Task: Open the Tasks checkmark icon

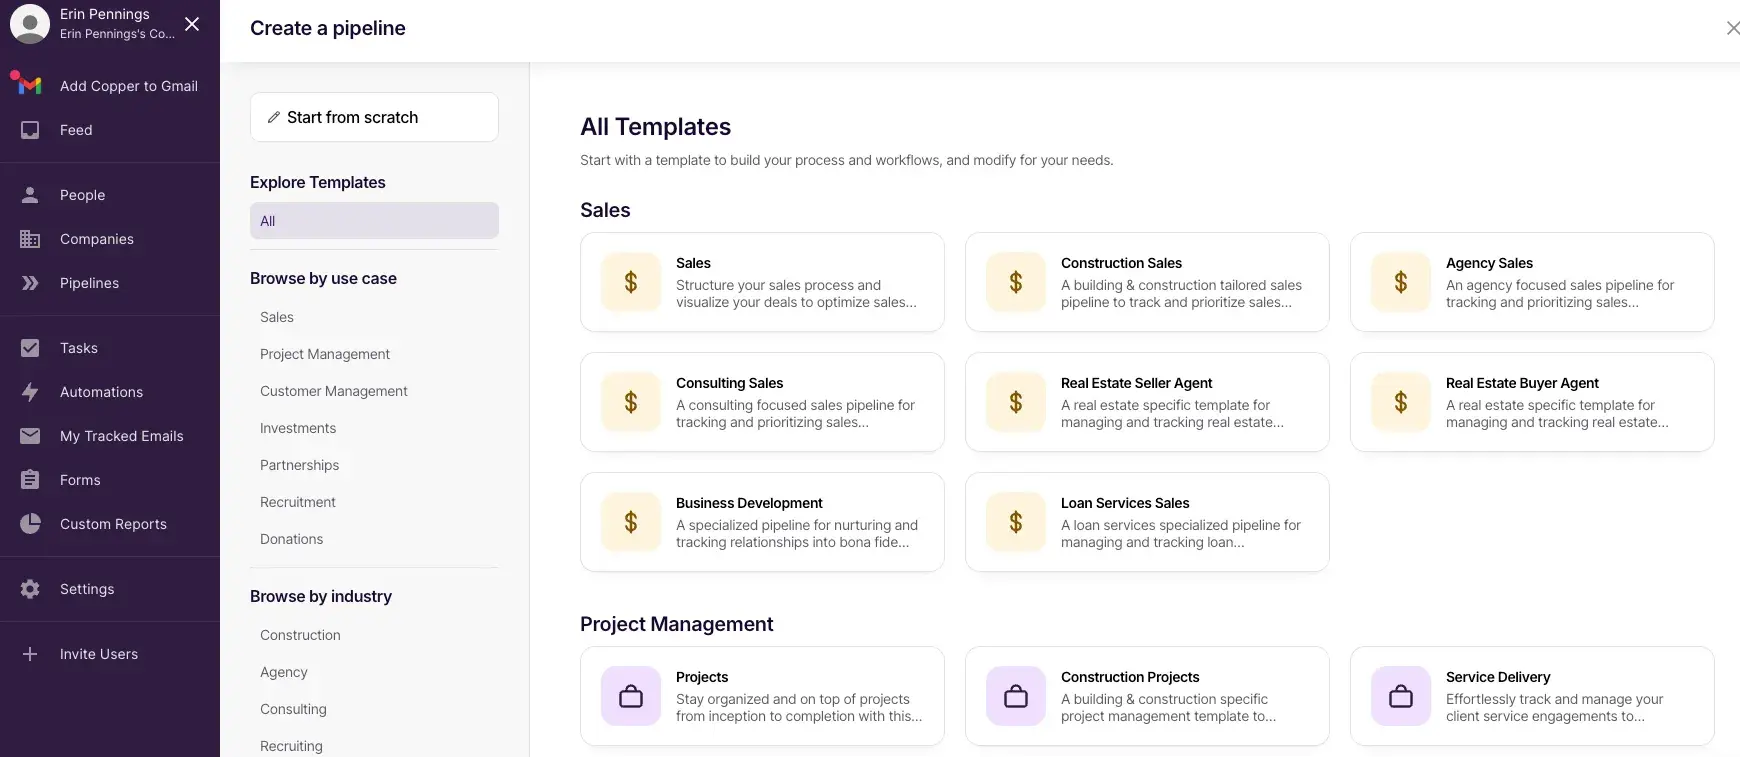Action: [30, 348]
